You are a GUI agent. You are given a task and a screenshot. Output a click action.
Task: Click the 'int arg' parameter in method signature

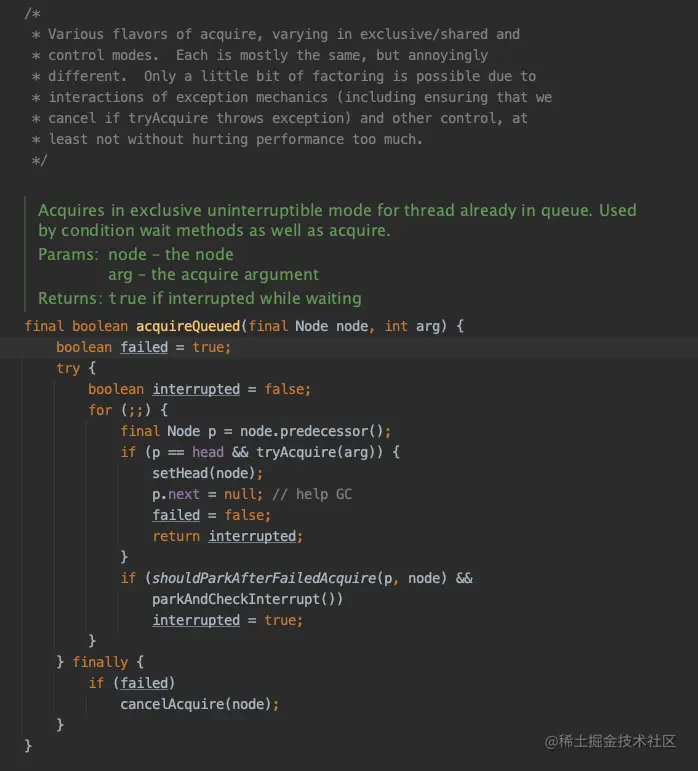(409, 326)
